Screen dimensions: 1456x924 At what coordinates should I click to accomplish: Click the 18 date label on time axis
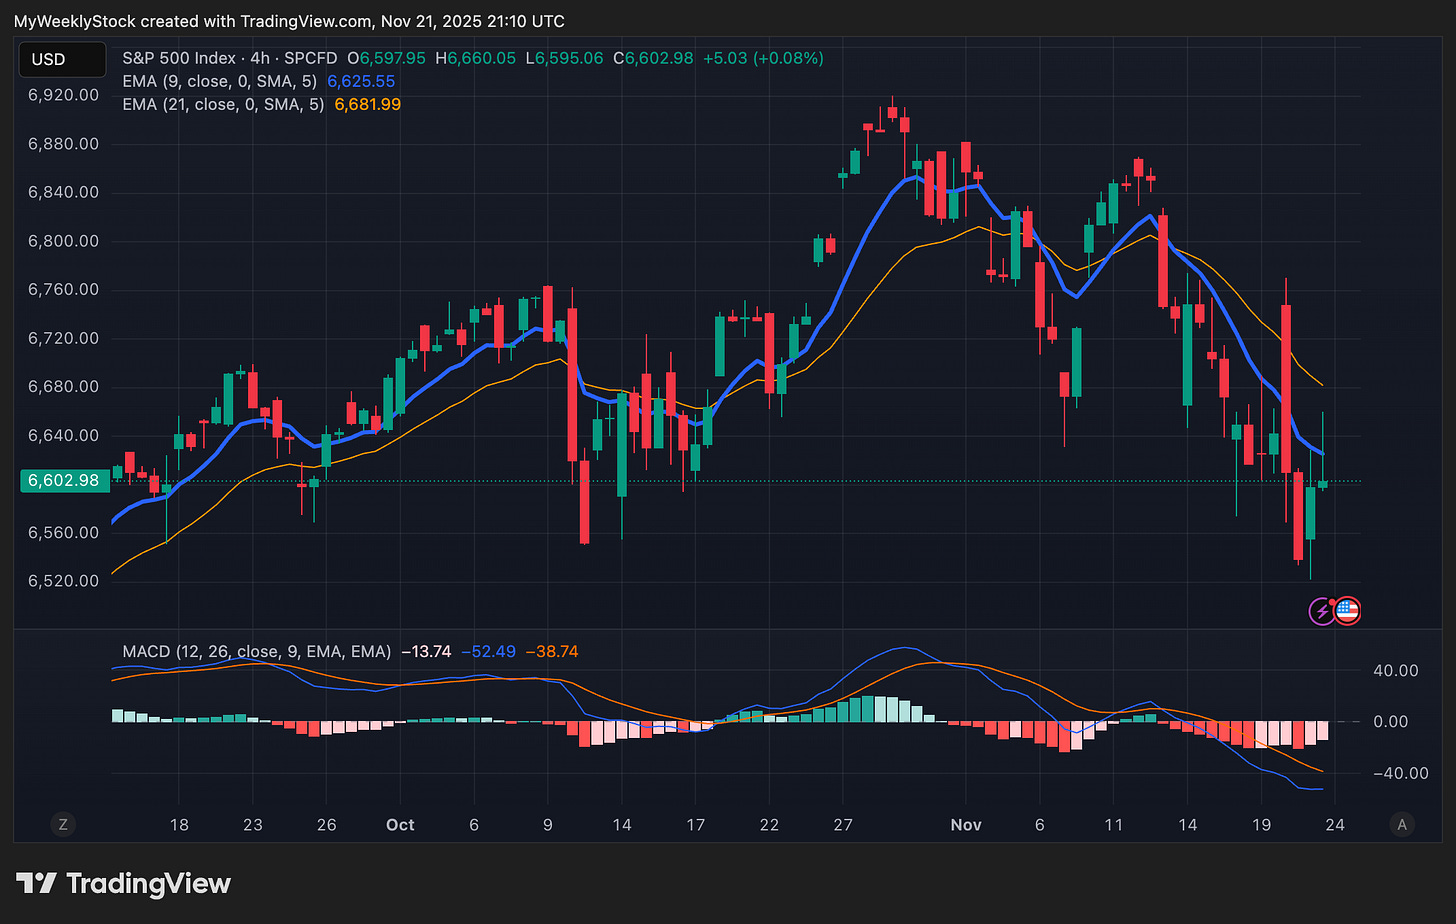pos(179,825)
